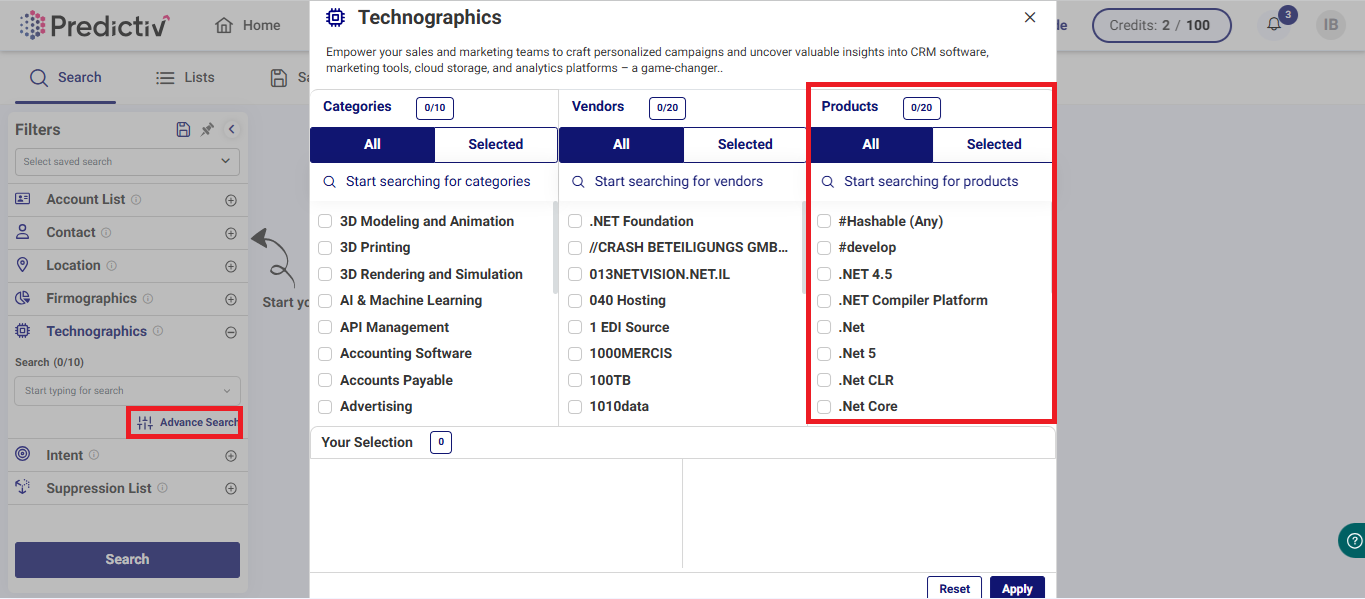Click the Intent info icon
The image size is (1365, 599).
(94, 455)
